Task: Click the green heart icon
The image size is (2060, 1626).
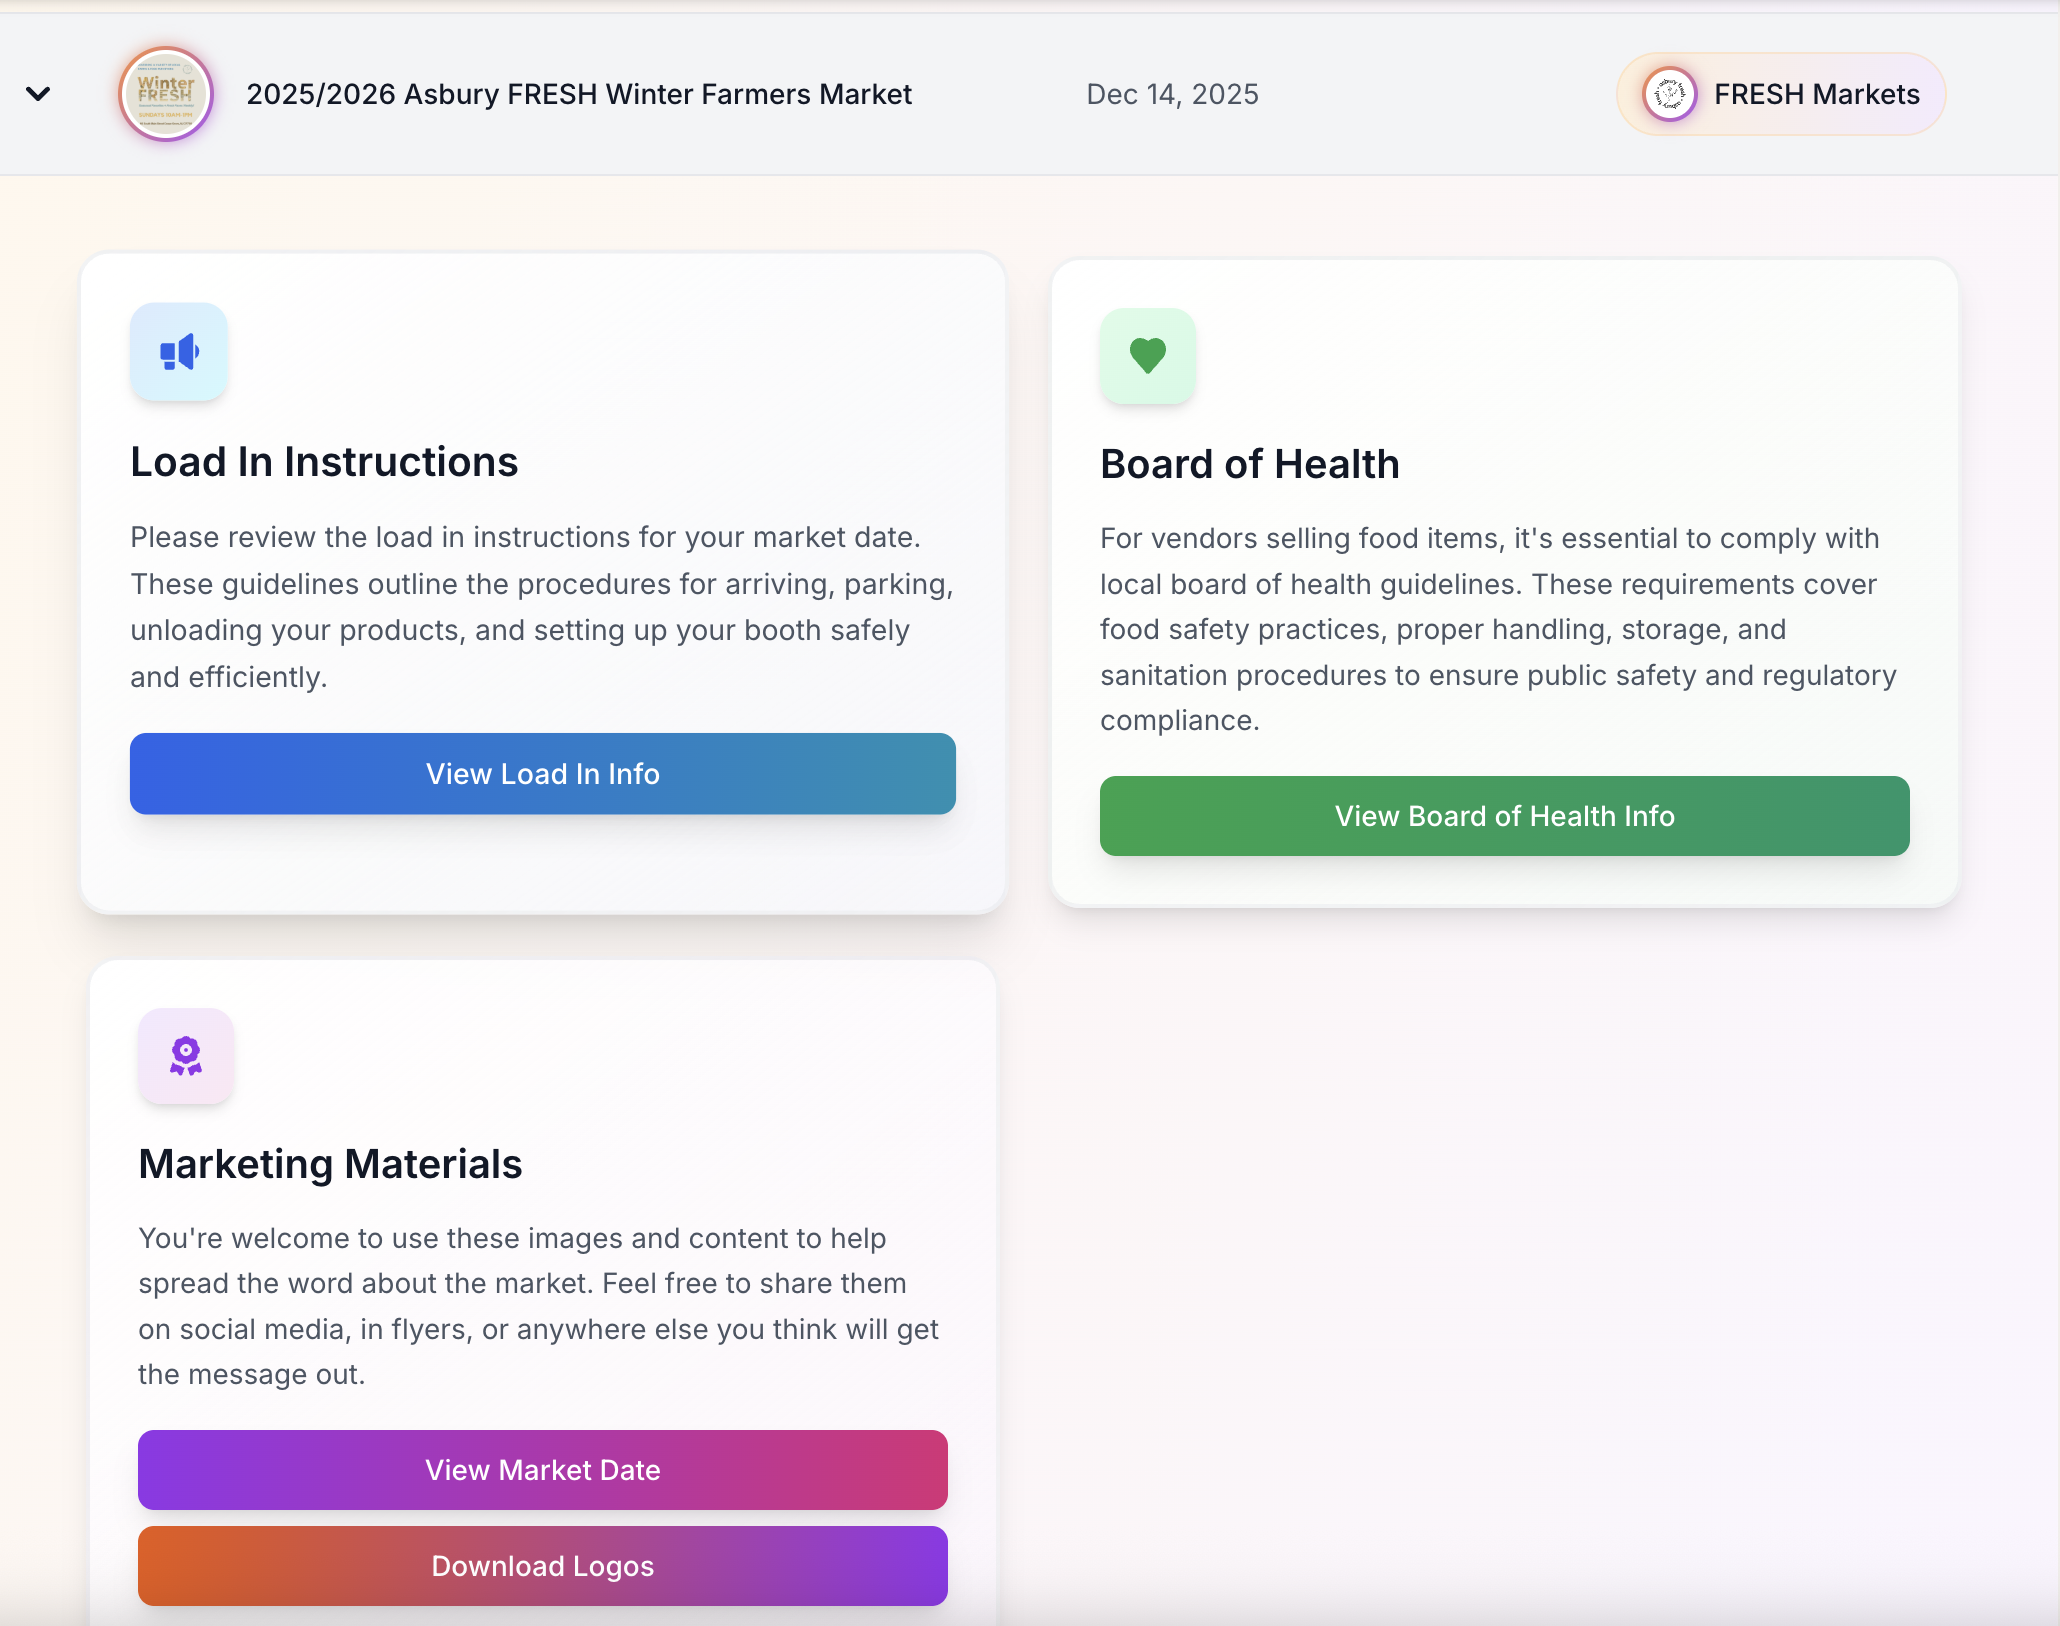Action: tap(1148, 356)
